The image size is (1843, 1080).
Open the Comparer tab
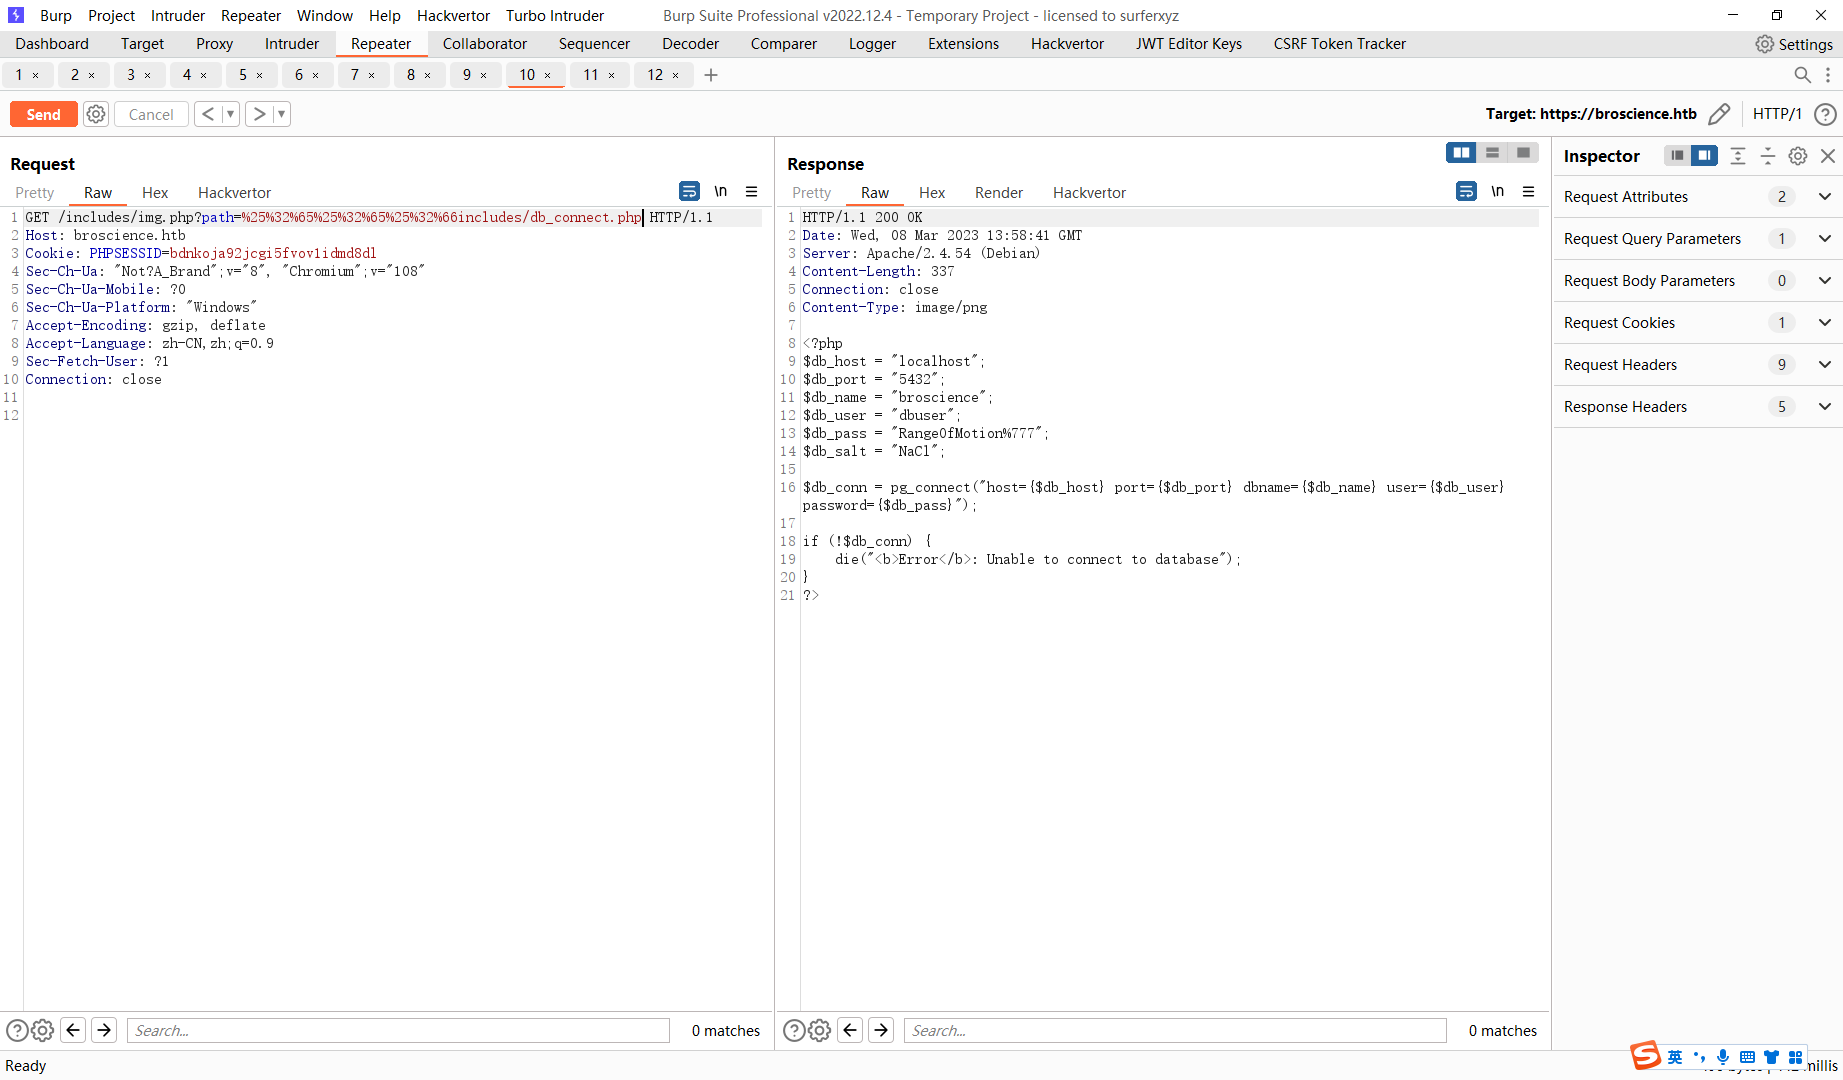[x=784, y=44]
